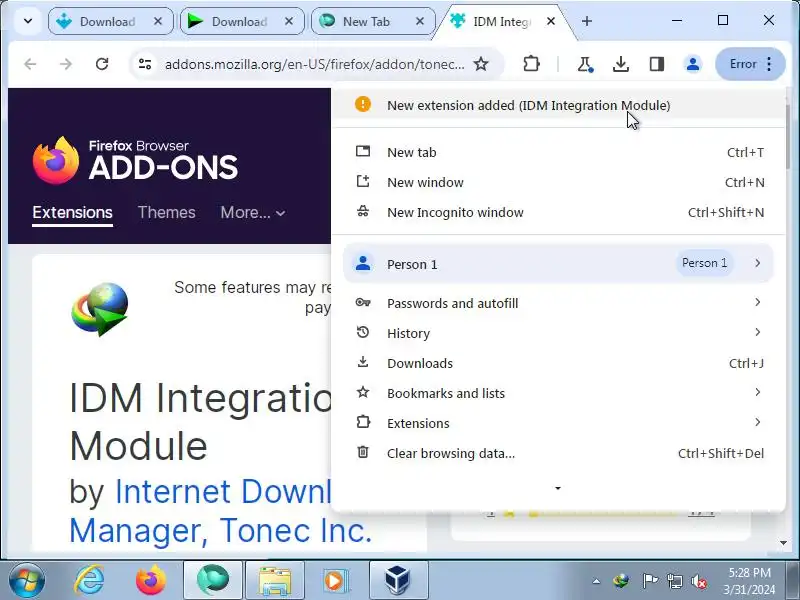Toggle the side panel icon
The width and height of the screenshot is (800, 600).
click(657, 64)
